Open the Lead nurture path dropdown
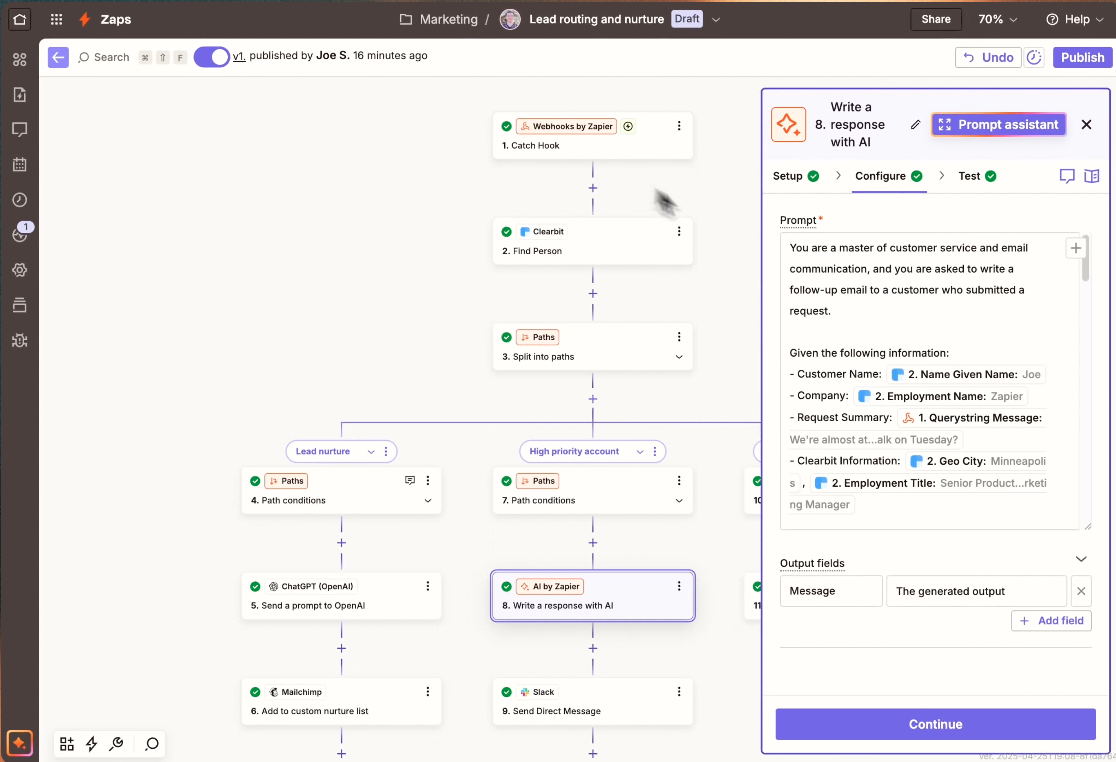This screenshot has width=1116, height=762. (x=371, y=452)
